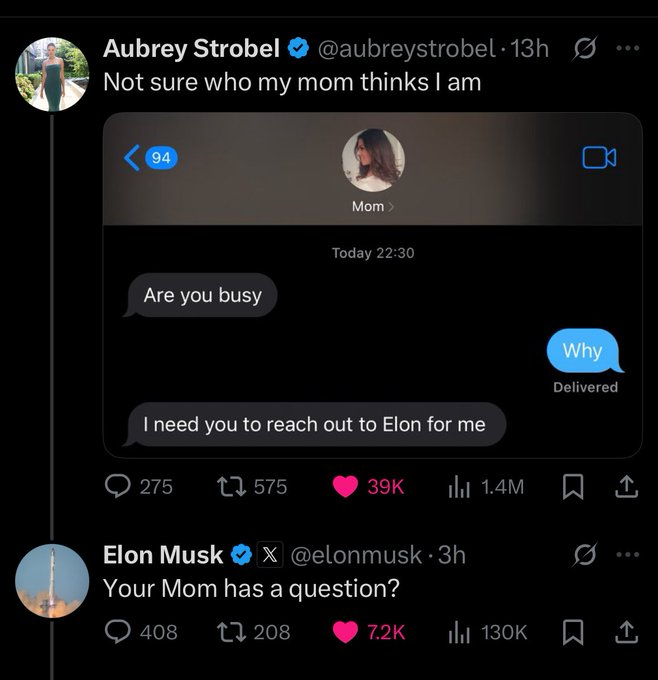Open more options on Aubrey's tweet
The image size is (658, 680).
[626, 48]
